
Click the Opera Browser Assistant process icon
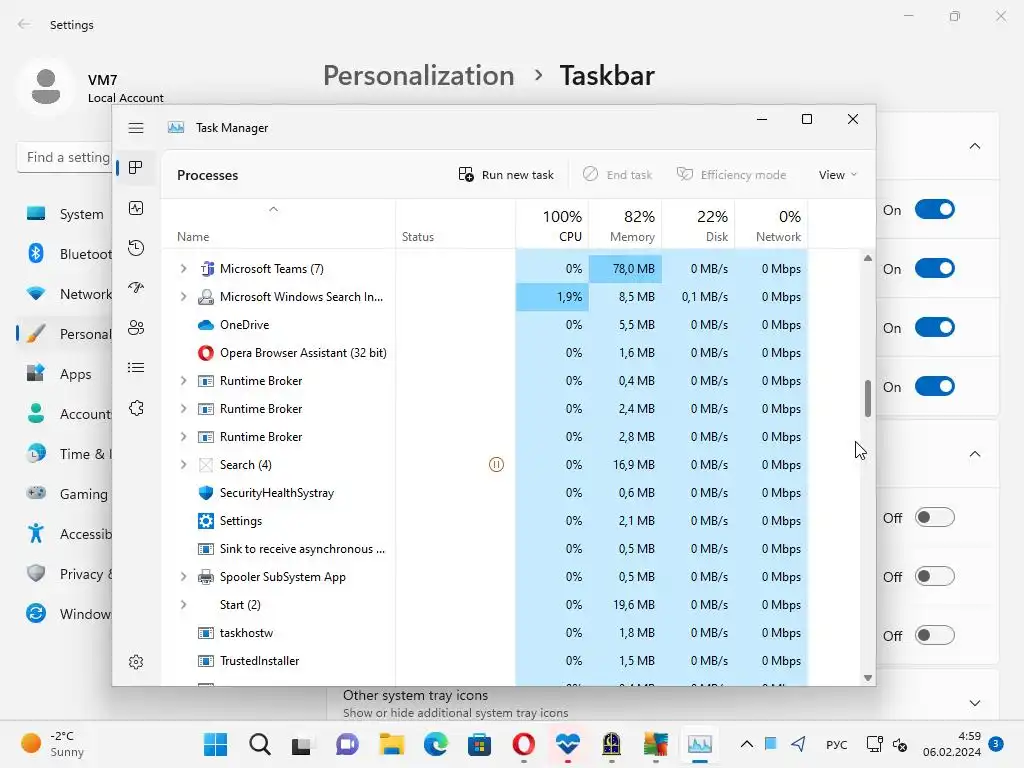pos(206,353)
